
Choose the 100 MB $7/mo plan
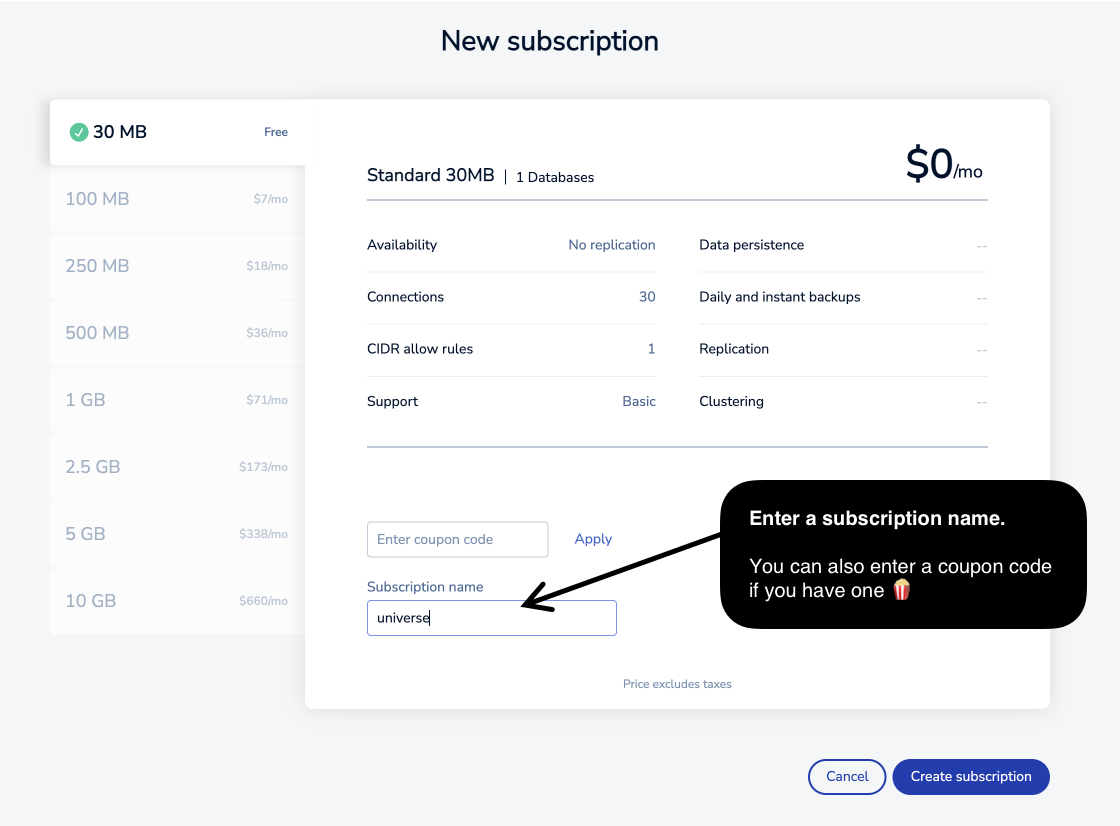pyautogui.click(x=178, y=199)
